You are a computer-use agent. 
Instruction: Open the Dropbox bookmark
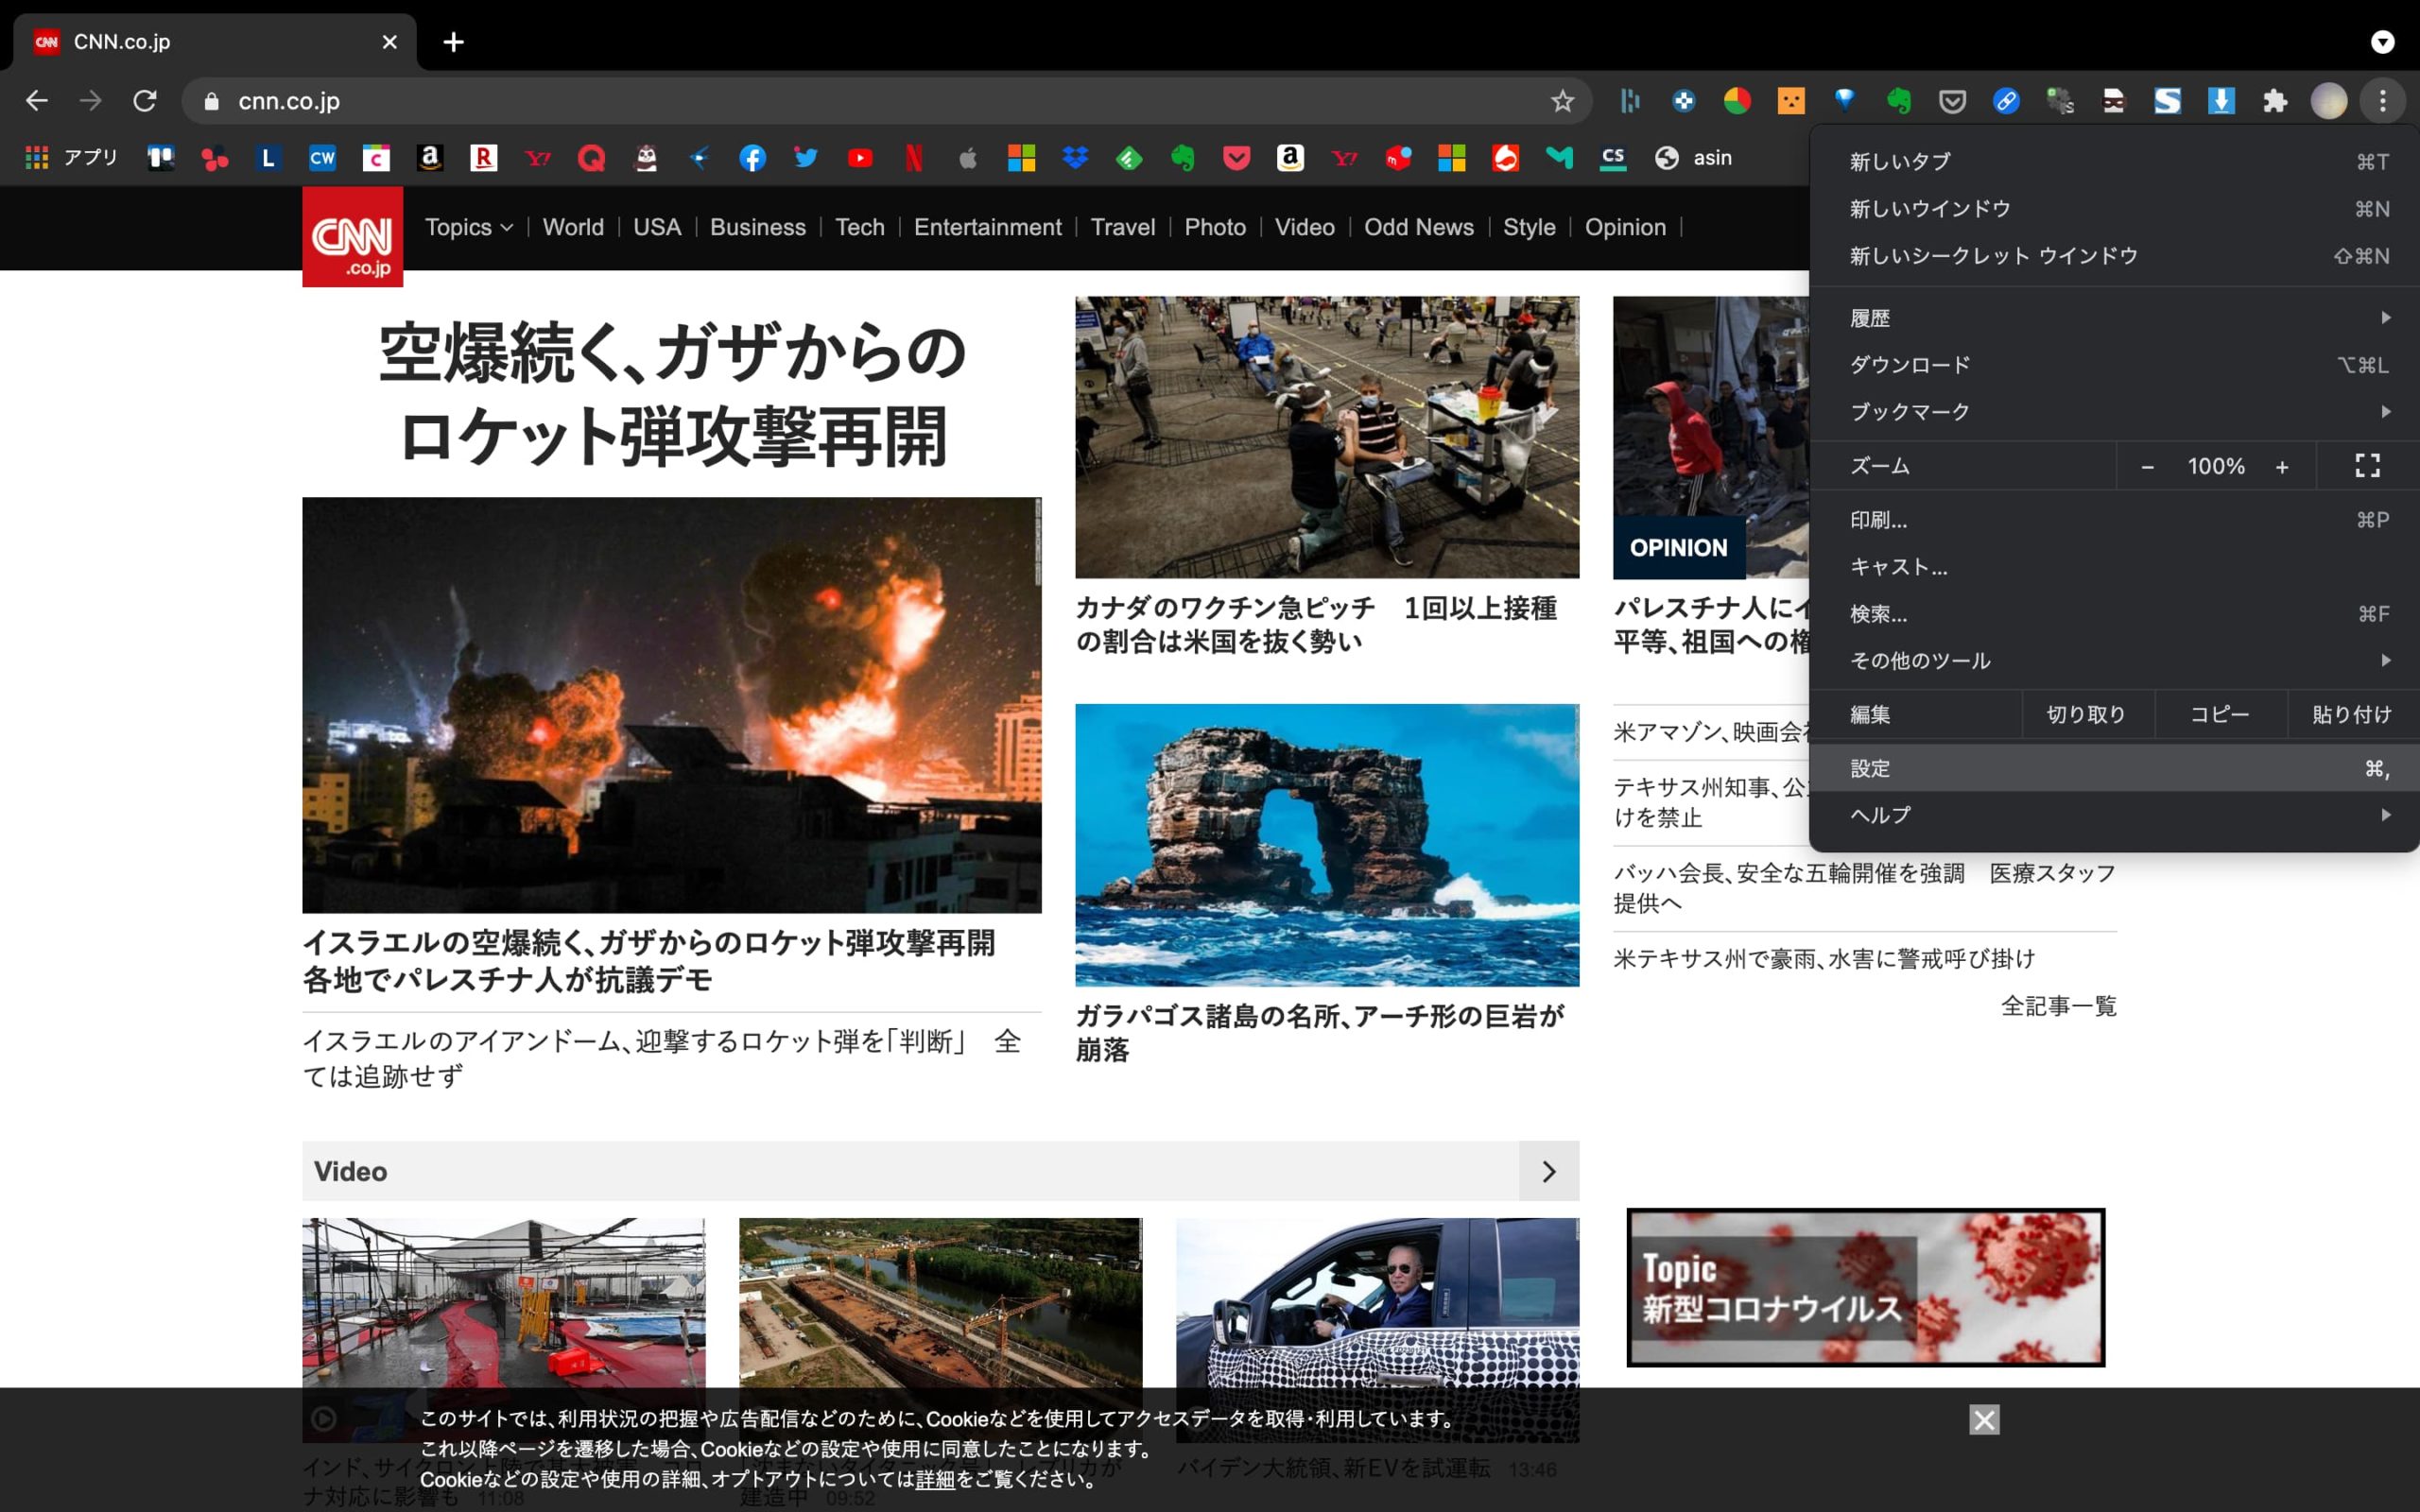1075,158
